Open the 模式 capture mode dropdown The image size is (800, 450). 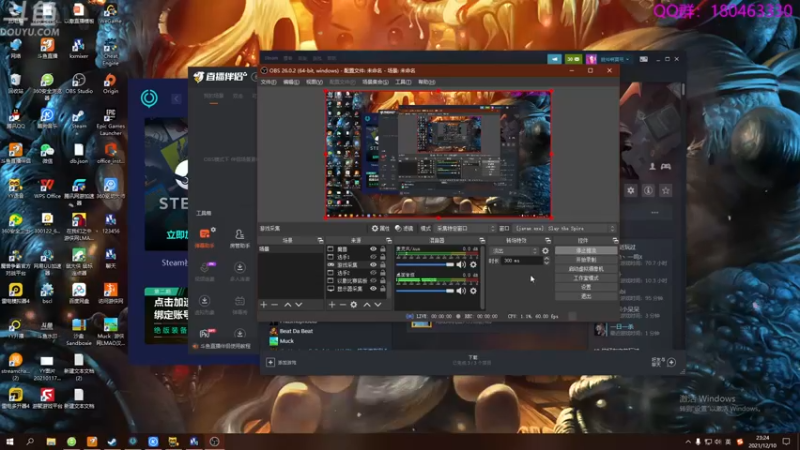(465, 229)
